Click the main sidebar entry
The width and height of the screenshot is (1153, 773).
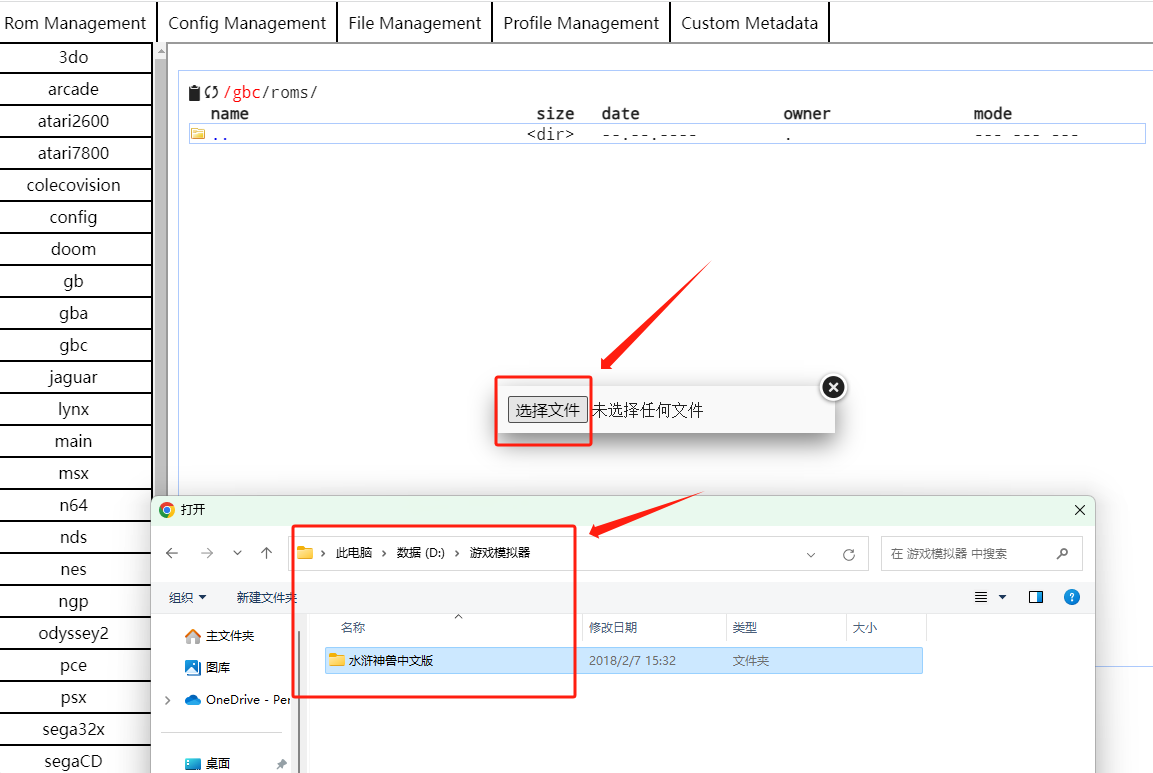click(x=74, y=441)
